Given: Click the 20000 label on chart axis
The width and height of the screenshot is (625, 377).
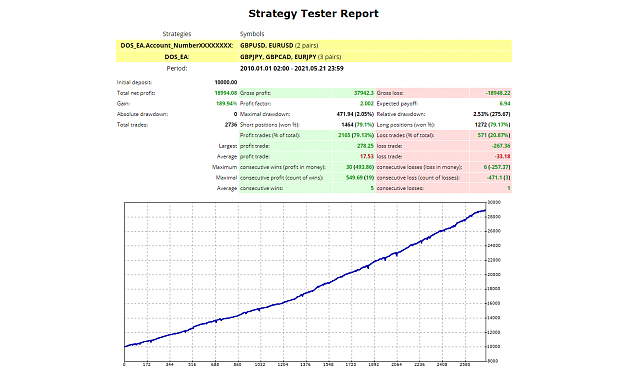Looking at the screenshot, I should 494,275.
